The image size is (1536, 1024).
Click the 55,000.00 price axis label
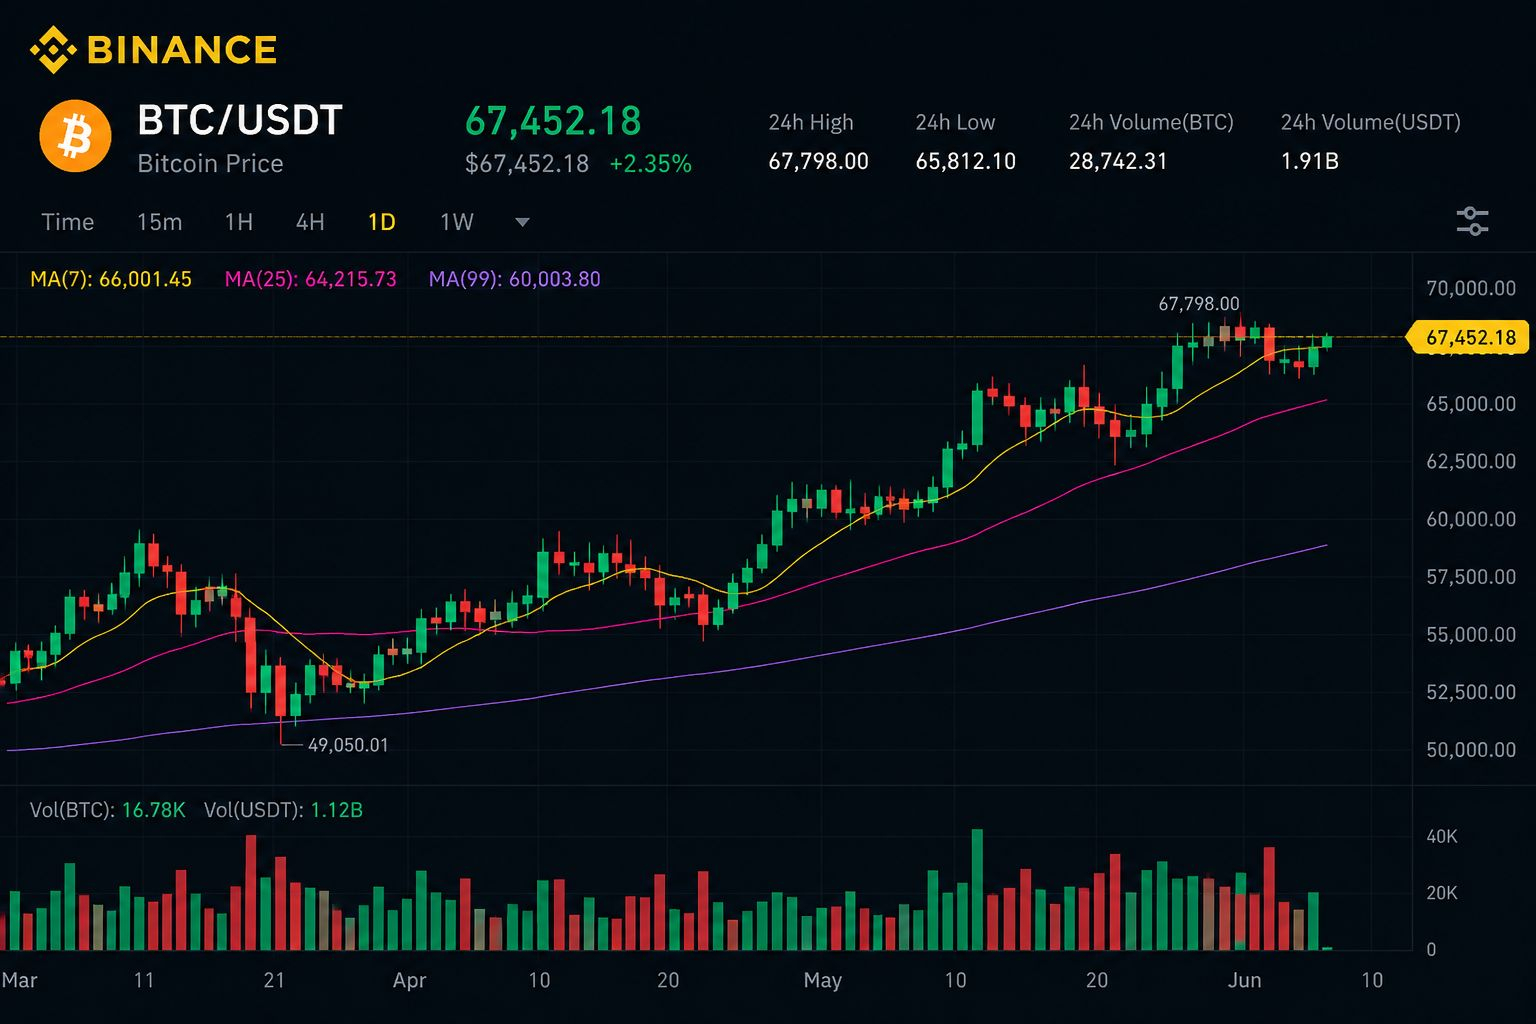pos(1471,634)
